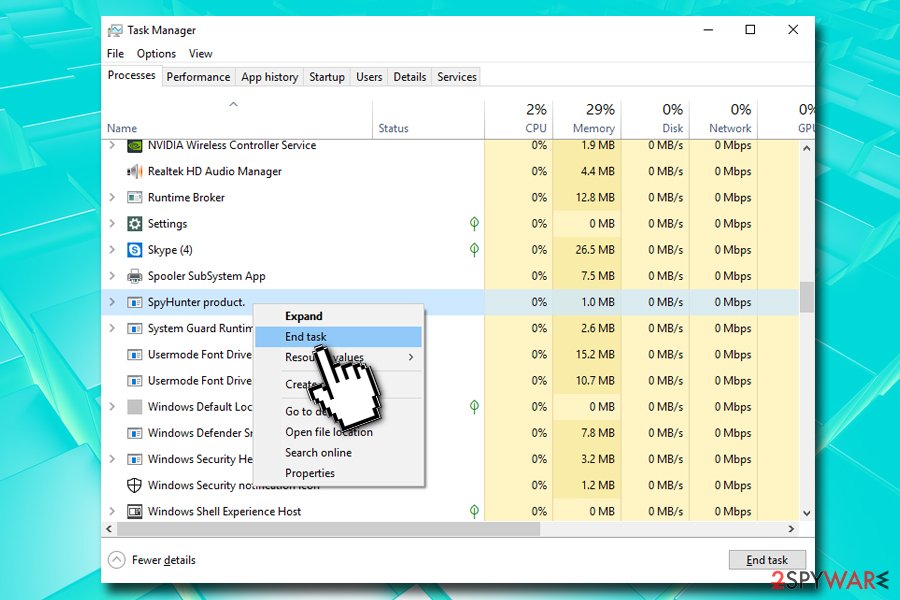Expand the System Guard Runtime group
Screen dimensions: 900x600
112,328
